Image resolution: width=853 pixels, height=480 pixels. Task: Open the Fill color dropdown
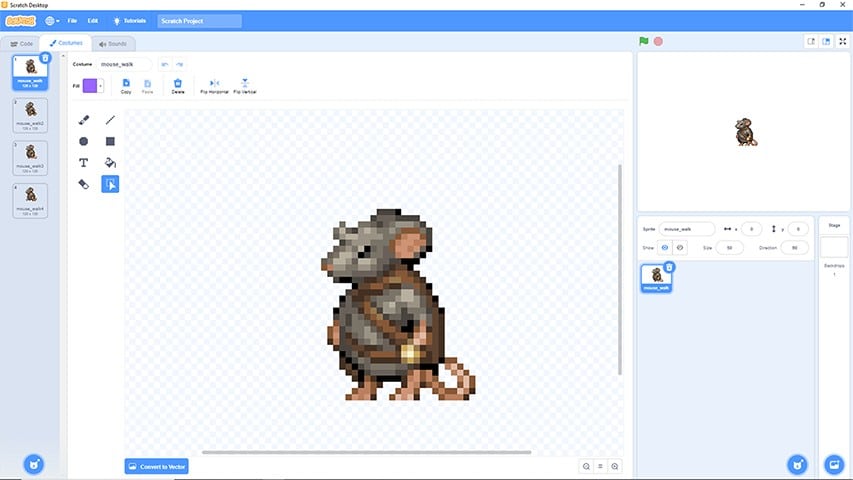[100, 86]
